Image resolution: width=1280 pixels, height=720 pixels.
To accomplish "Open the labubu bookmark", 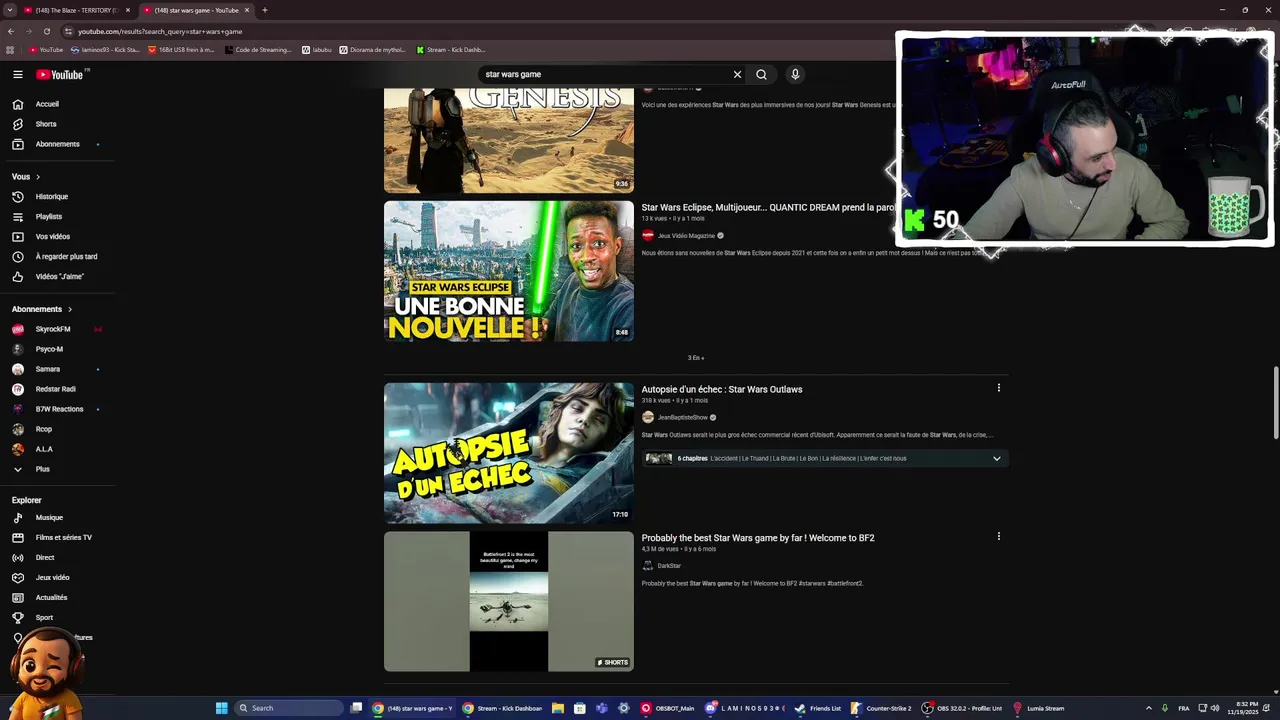I will (x=317, y=49).
